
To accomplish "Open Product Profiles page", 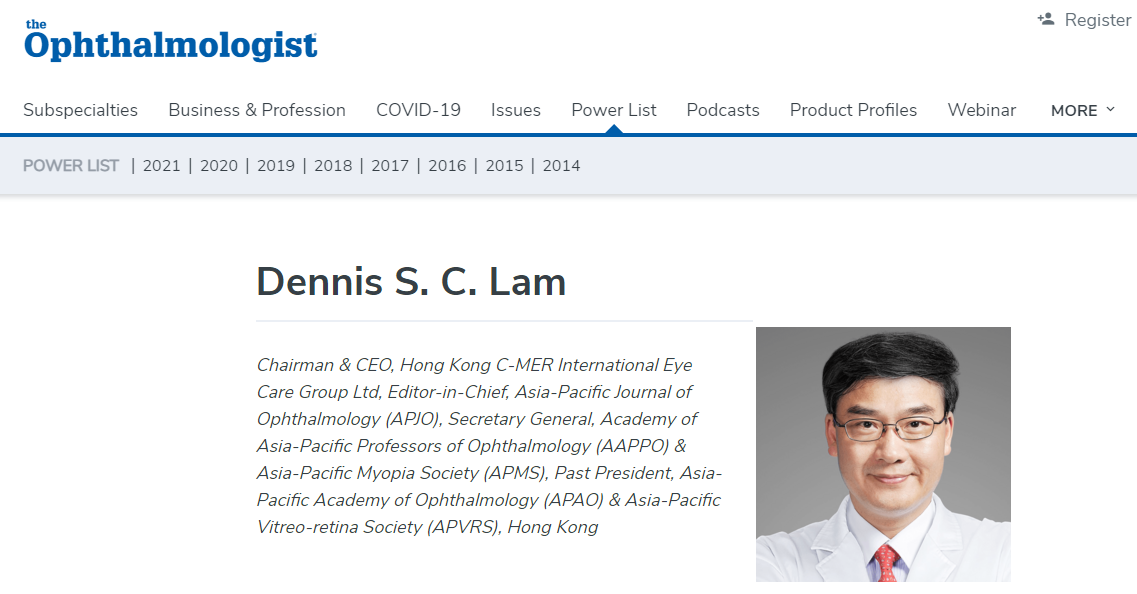I will (x=853, y=110).
